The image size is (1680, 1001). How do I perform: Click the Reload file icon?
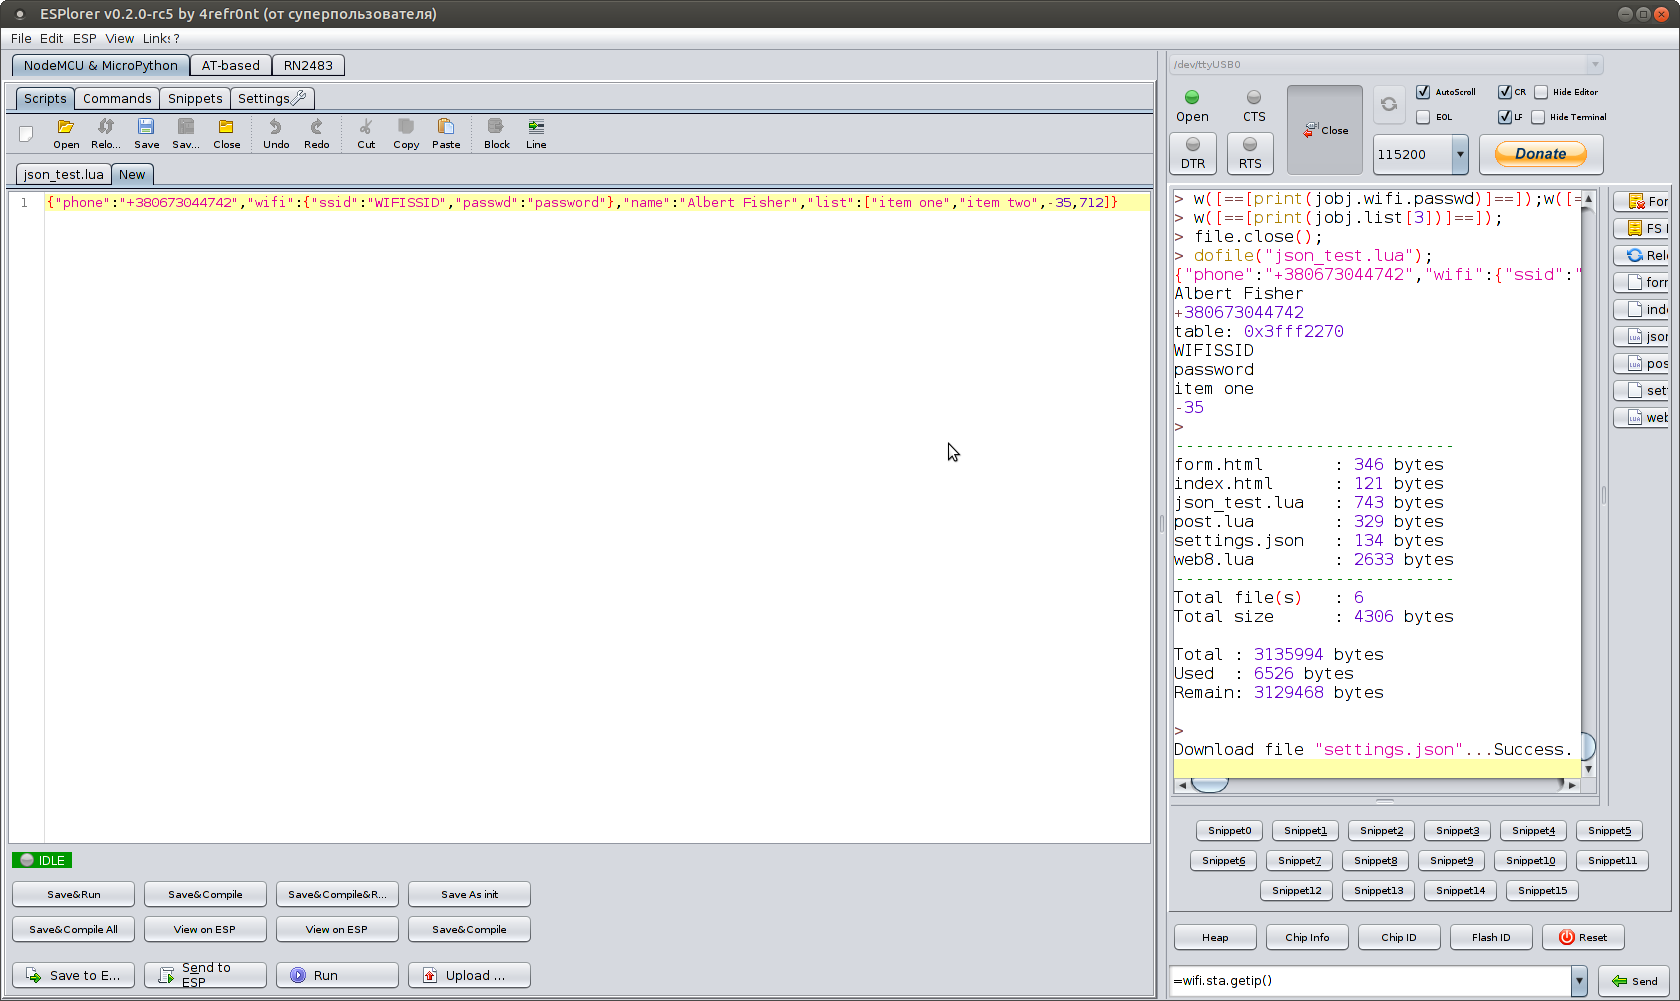tap(106, 128)
